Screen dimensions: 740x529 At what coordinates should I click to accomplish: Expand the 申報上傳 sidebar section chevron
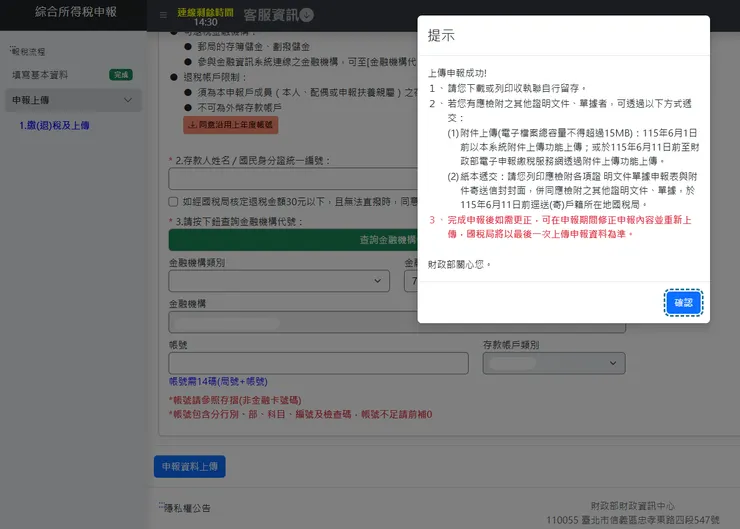[x=128, y=100]
